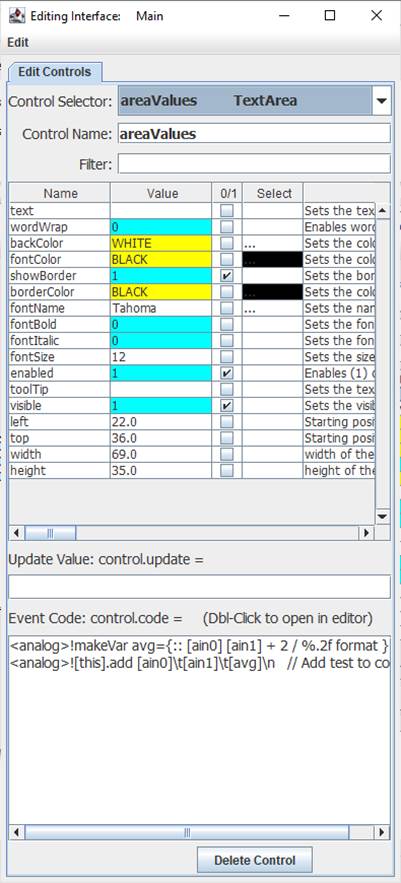Click the table's horizontal scroll left arrow

(16, 533)
